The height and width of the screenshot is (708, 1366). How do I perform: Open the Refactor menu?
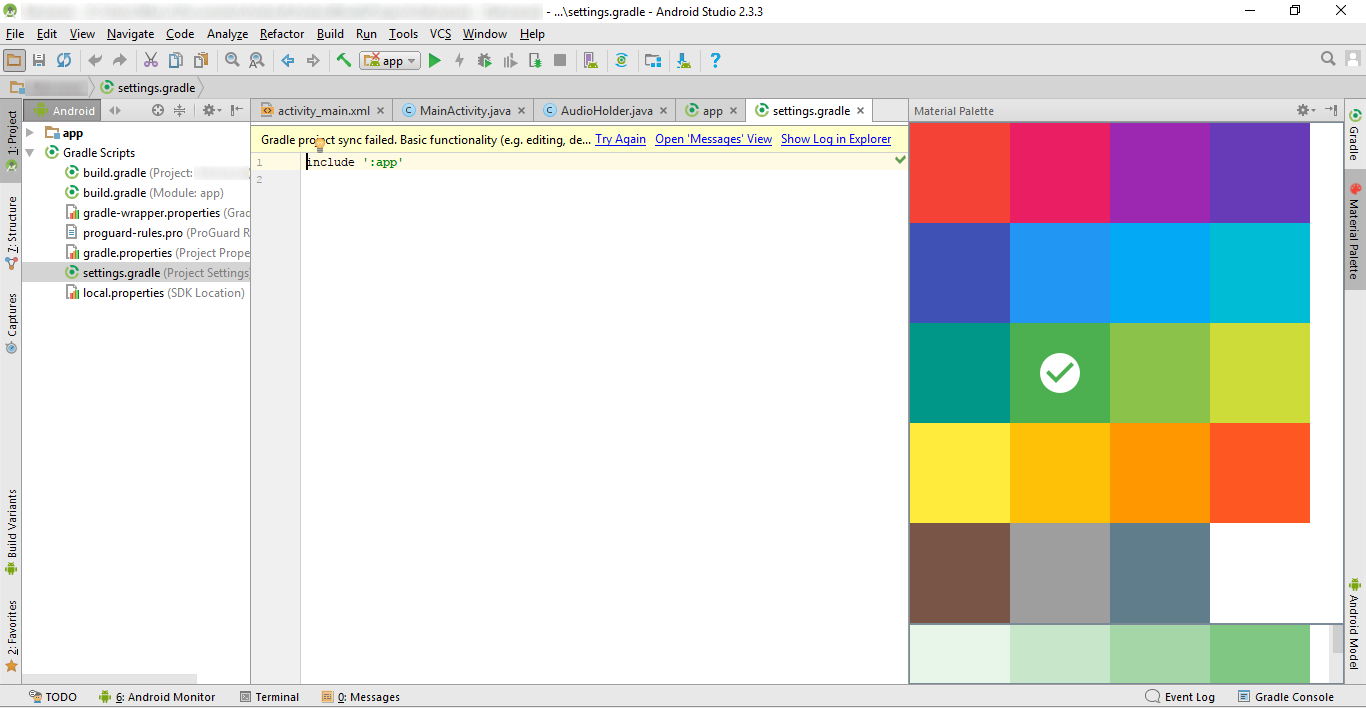(281, 34)
